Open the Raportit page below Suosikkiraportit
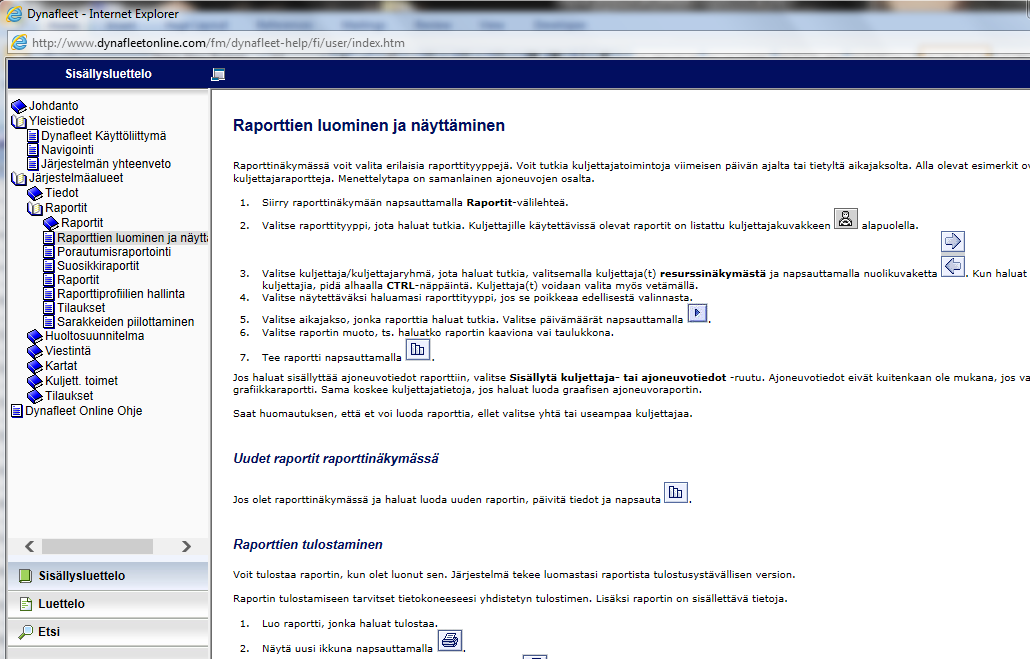 click(78, 280)
